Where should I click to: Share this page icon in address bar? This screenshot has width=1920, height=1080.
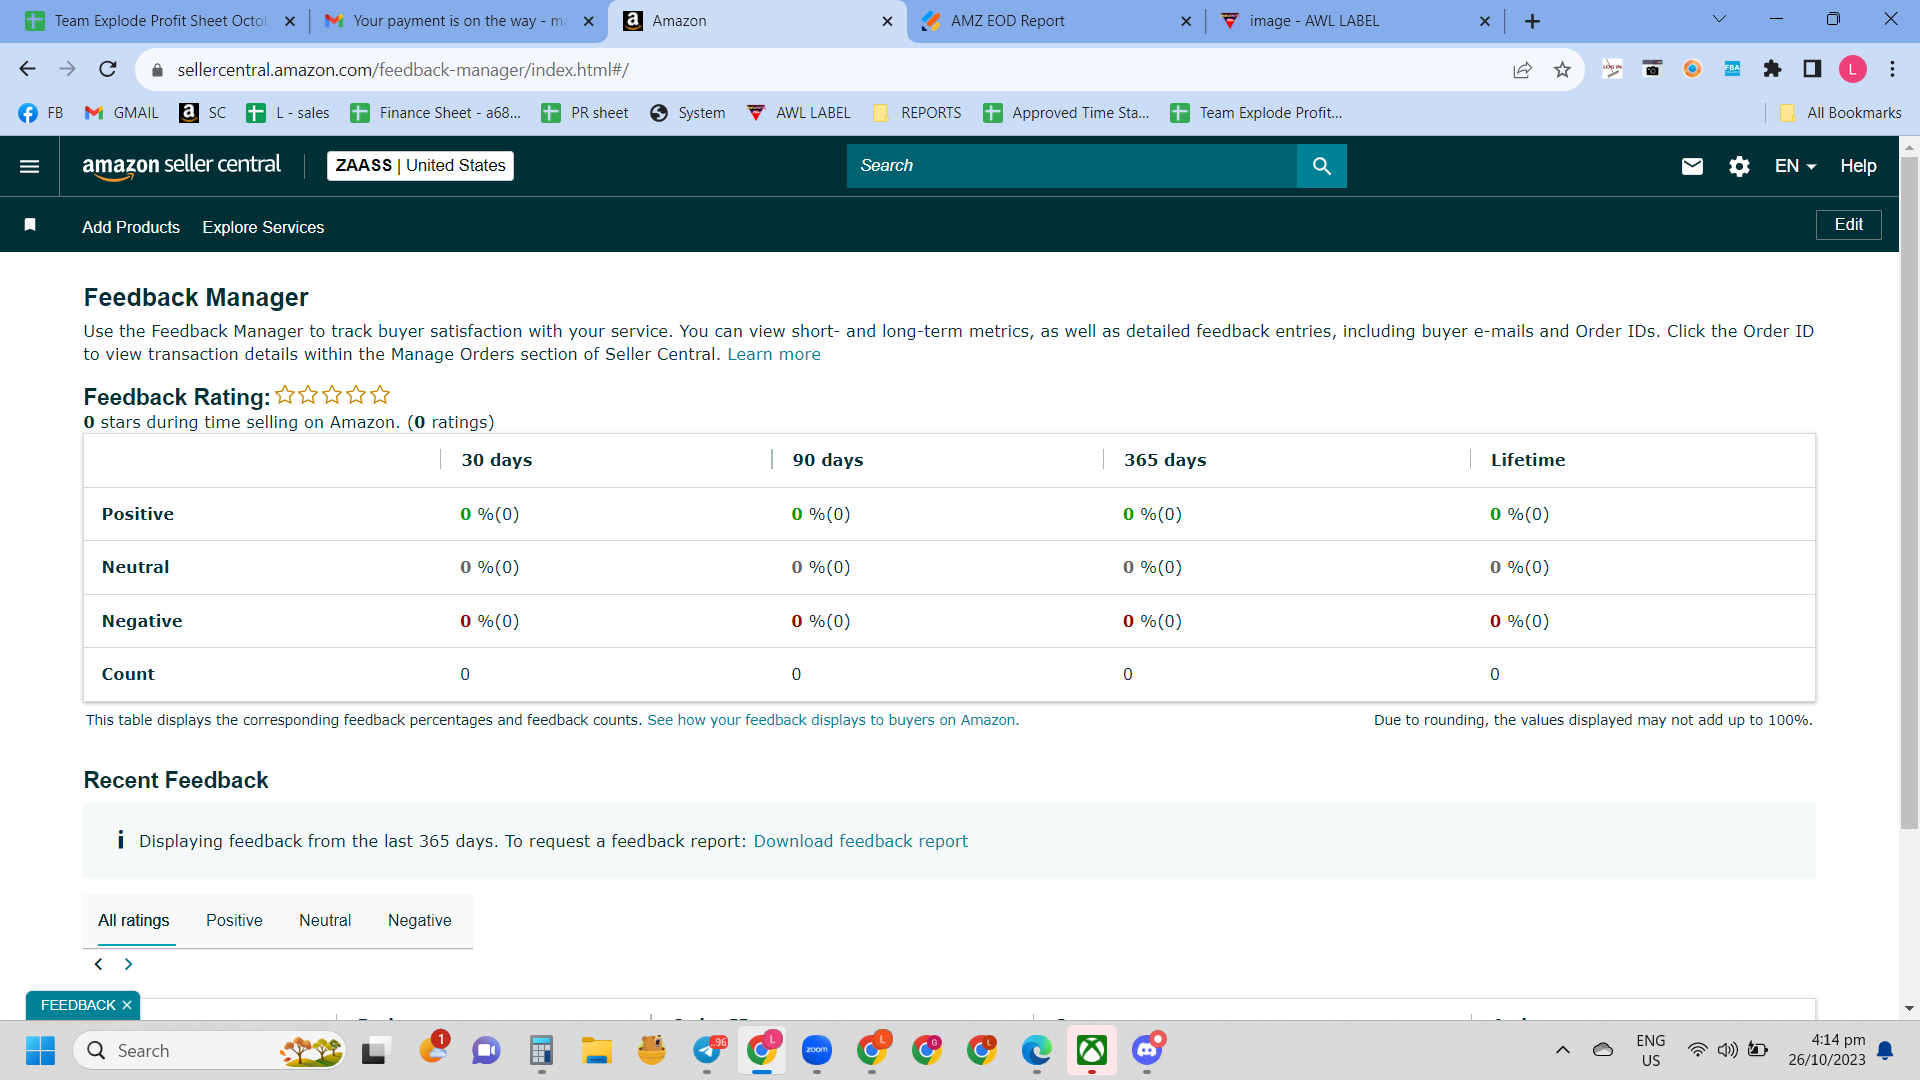pyautogui.click(x=1522, y=69)
